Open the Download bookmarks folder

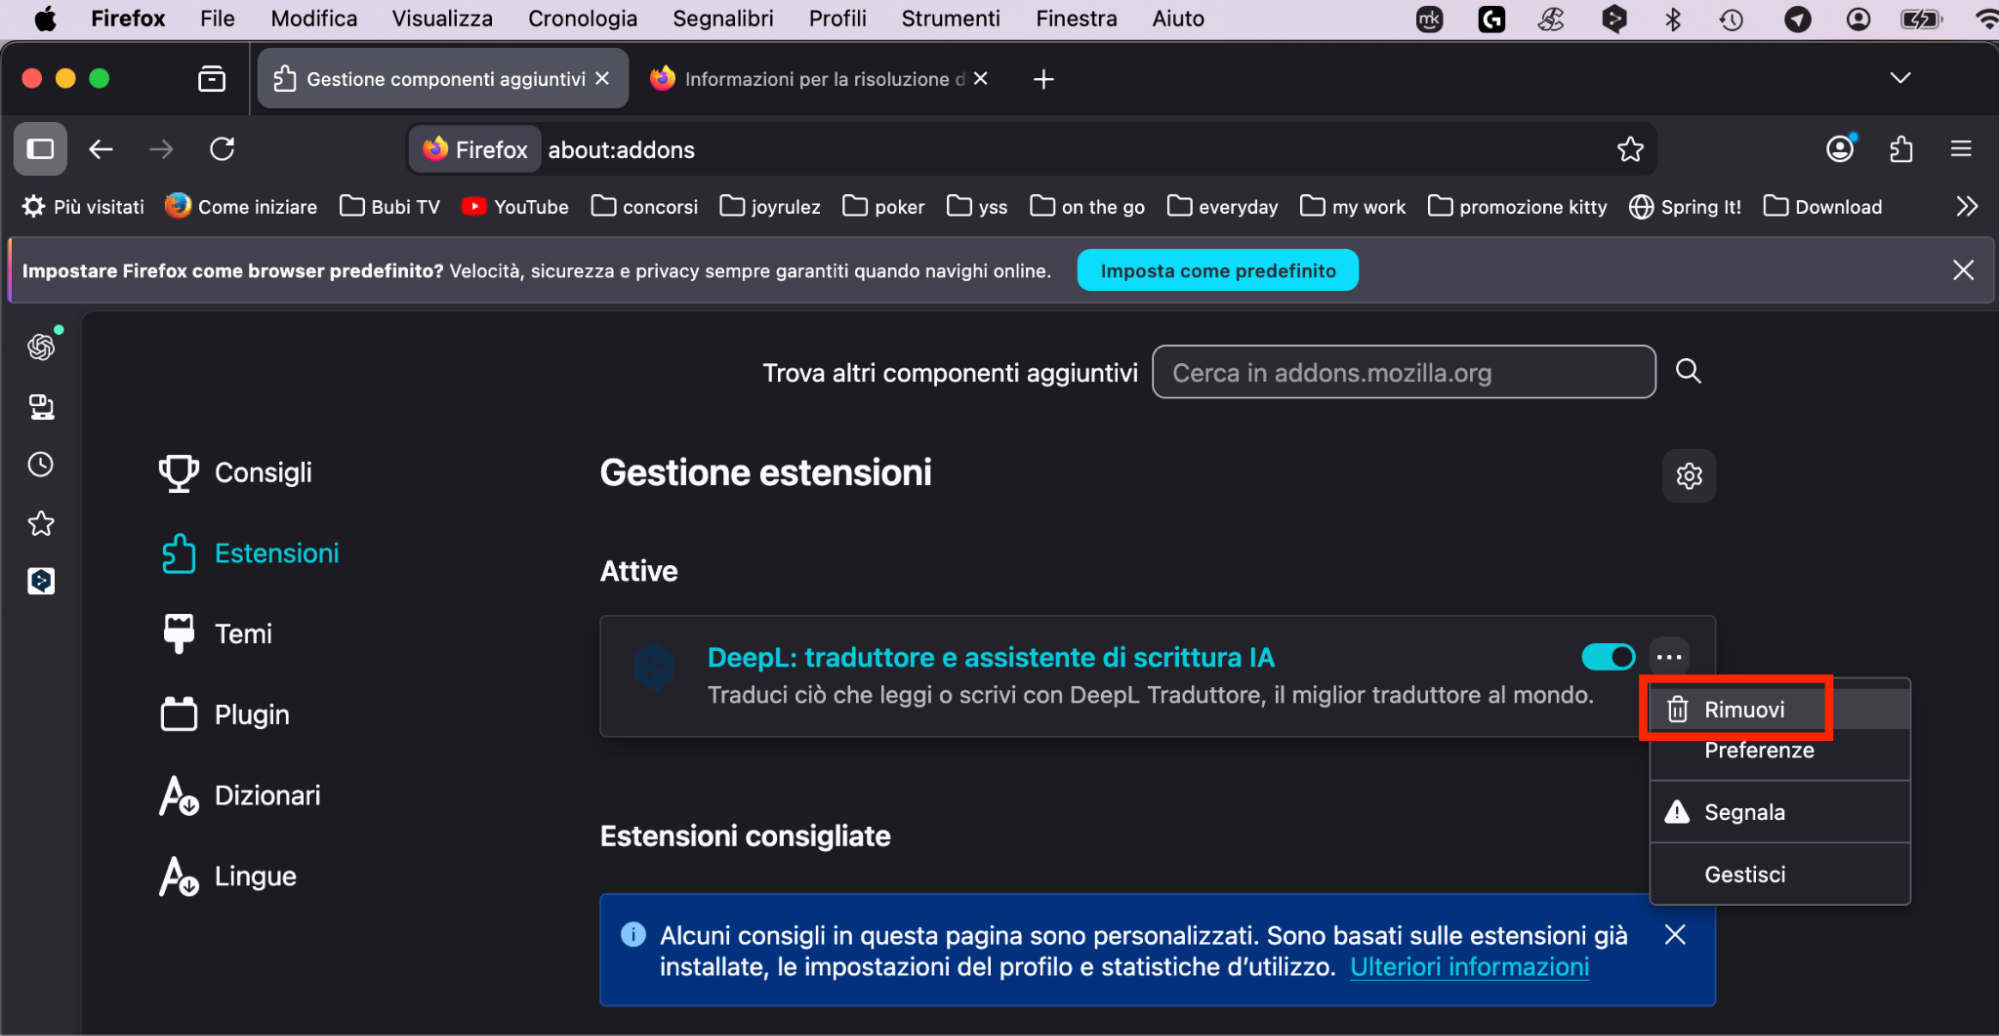[x=1823, y=206]
